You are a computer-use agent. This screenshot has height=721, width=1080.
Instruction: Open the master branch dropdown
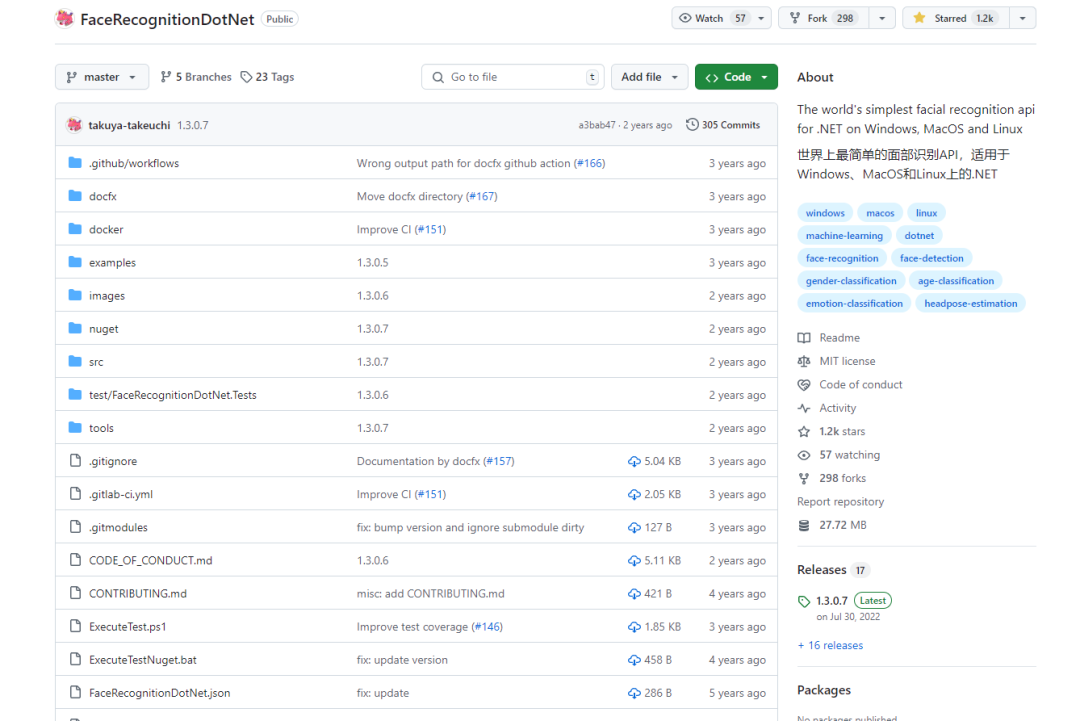coord(102,77)
